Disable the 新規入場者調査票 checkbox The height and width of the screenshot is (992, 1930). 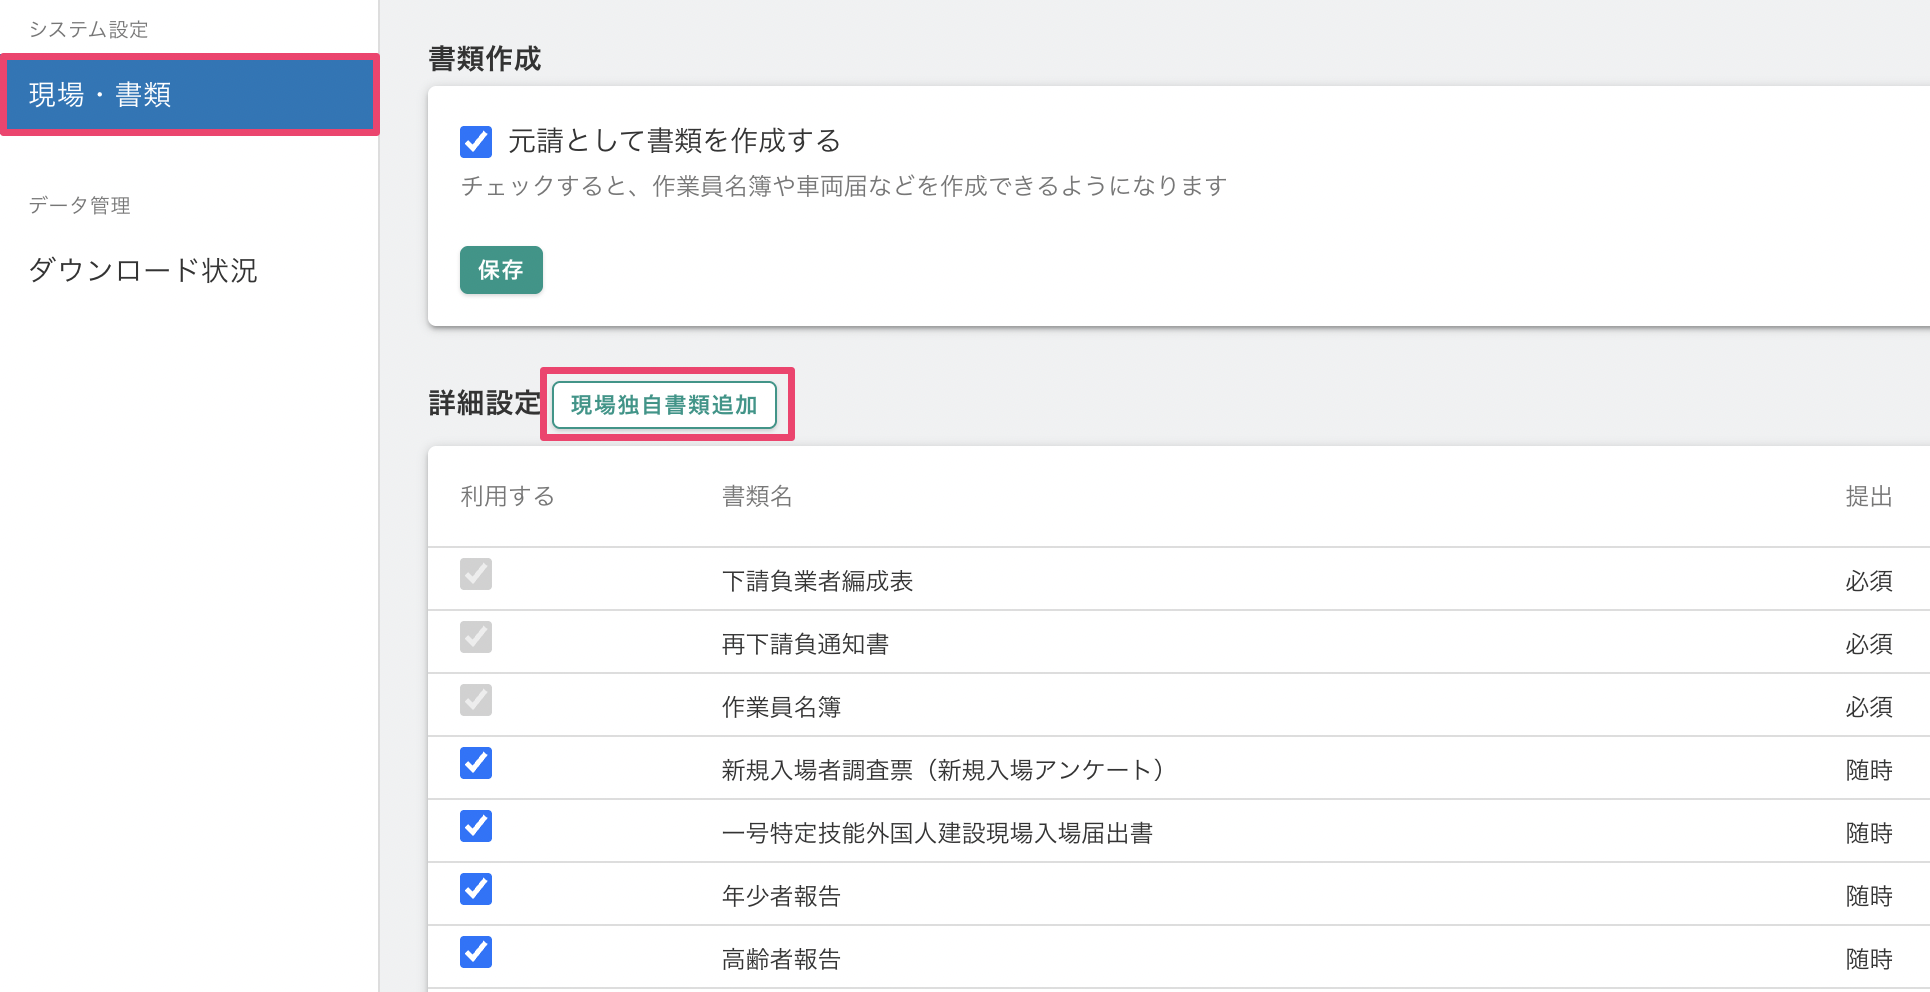476,763
